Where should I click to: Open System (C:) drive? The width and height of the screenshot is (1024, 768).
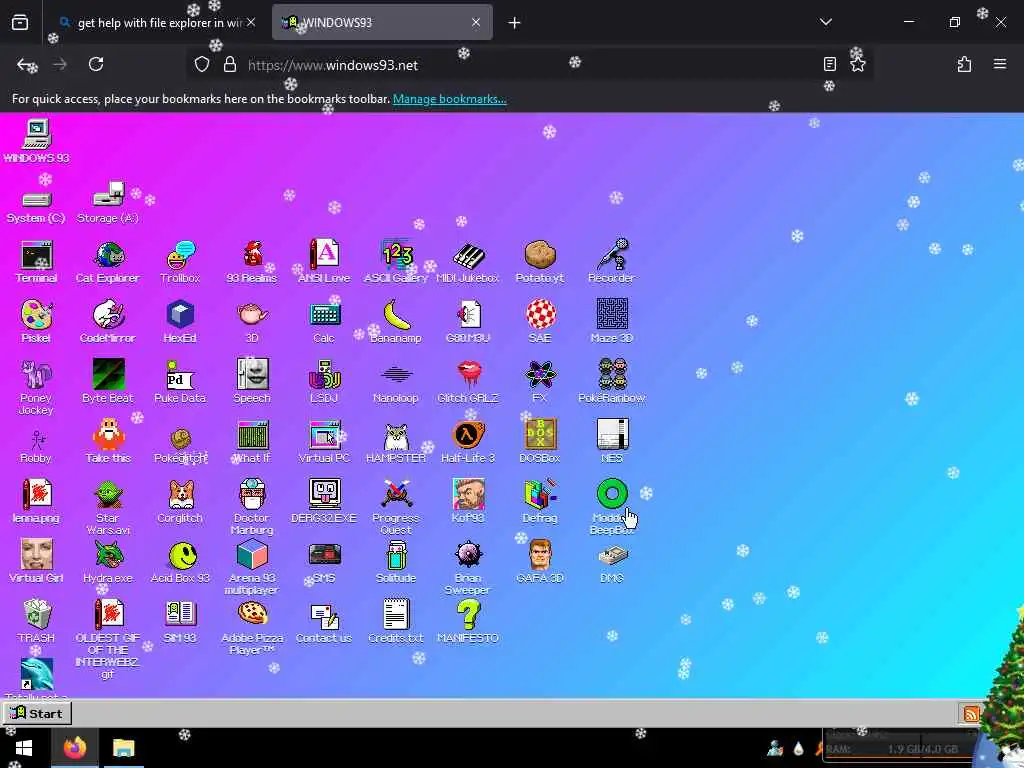pyautogui.click(x=37, y=206)
